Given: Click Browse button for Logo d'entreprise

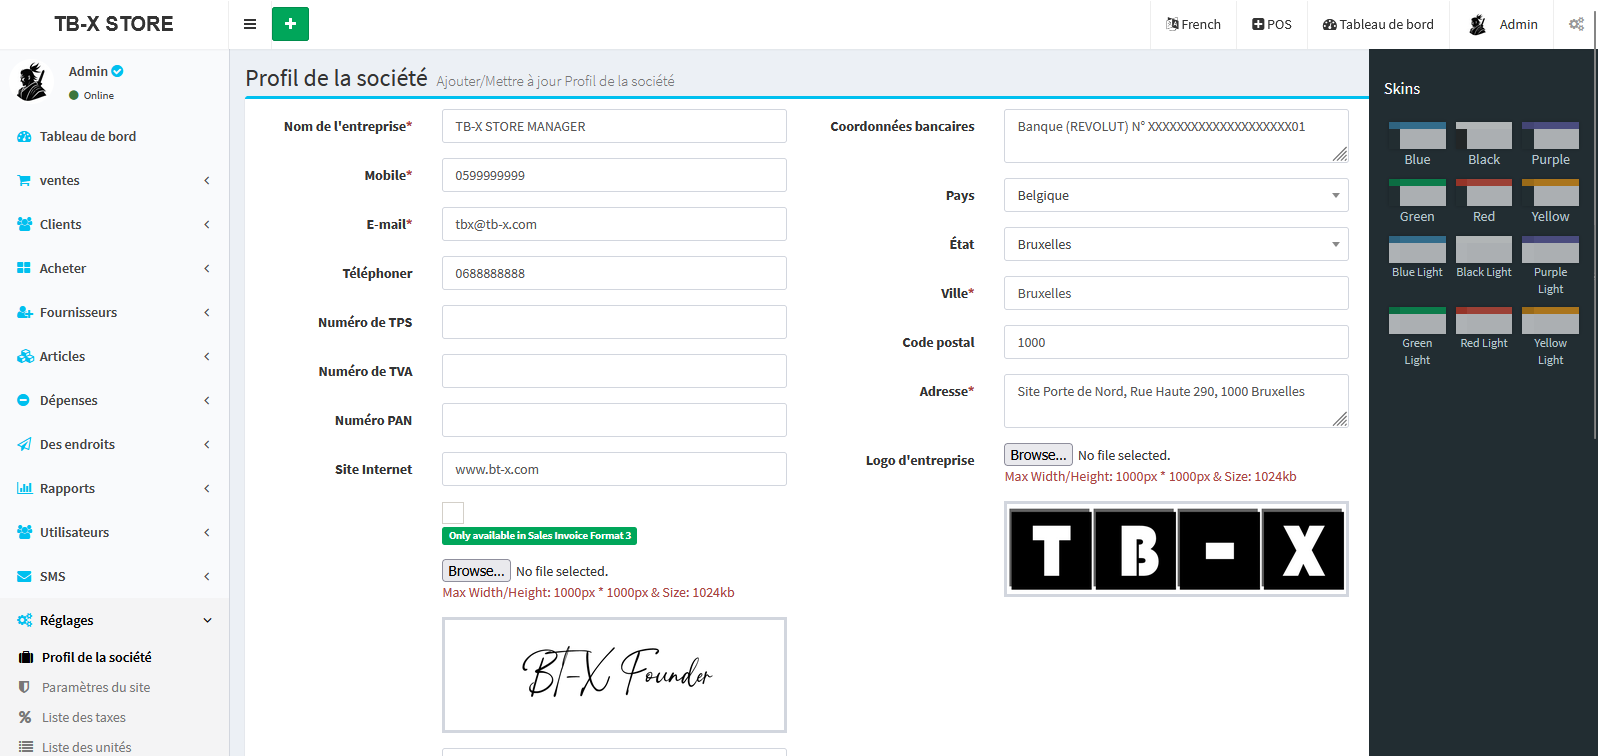Looking at the screenshot, I should tap(1038, 455).
